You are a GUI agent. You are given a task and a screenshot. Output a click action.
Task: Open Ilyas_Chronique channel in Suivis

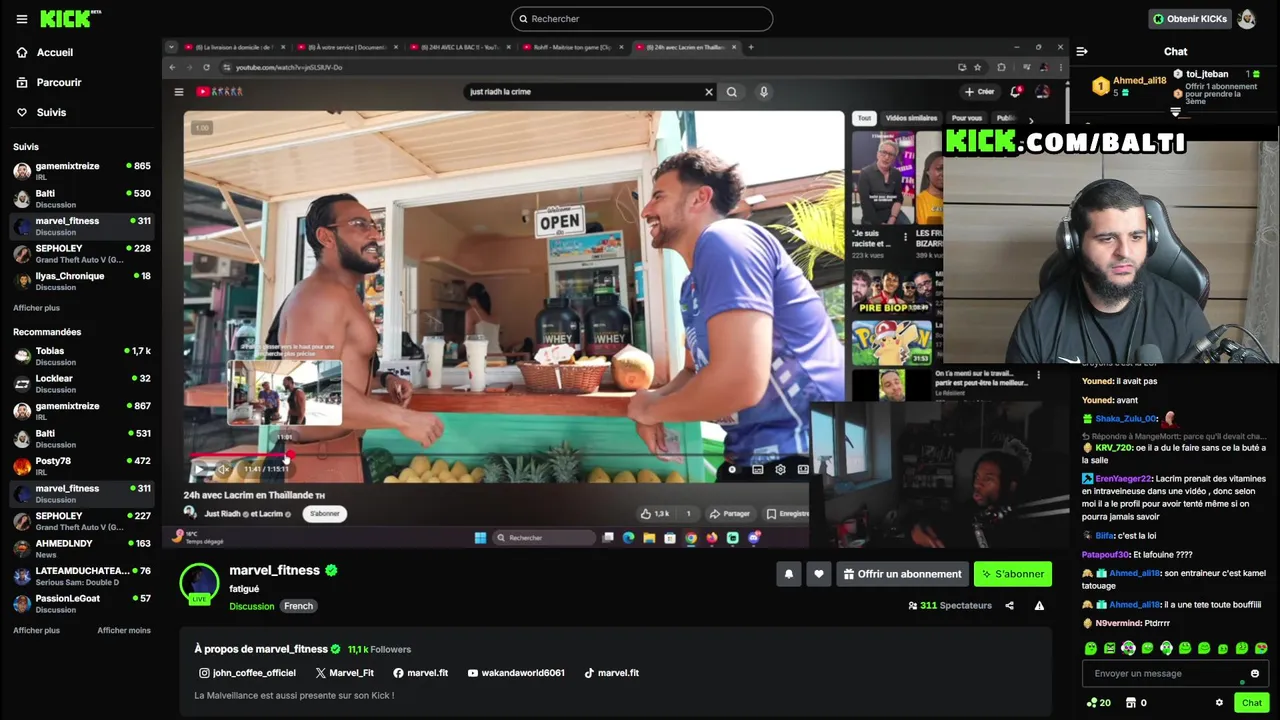pos(82,281)
